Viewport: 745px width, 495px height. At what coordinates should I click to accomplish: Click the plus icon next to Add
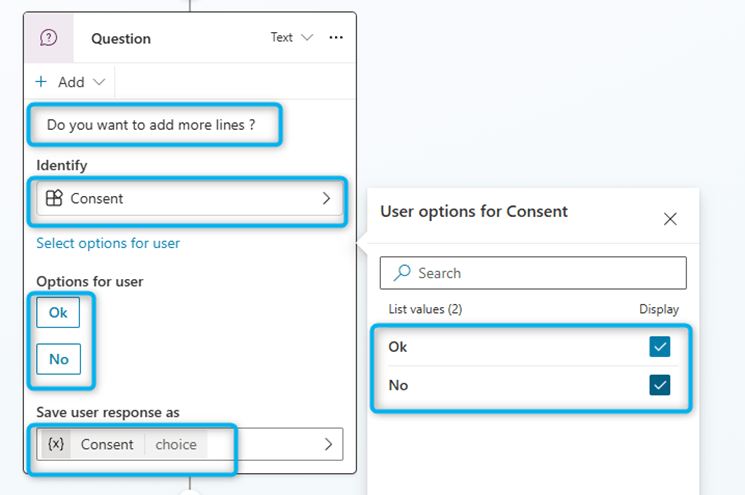coord(41,82)
